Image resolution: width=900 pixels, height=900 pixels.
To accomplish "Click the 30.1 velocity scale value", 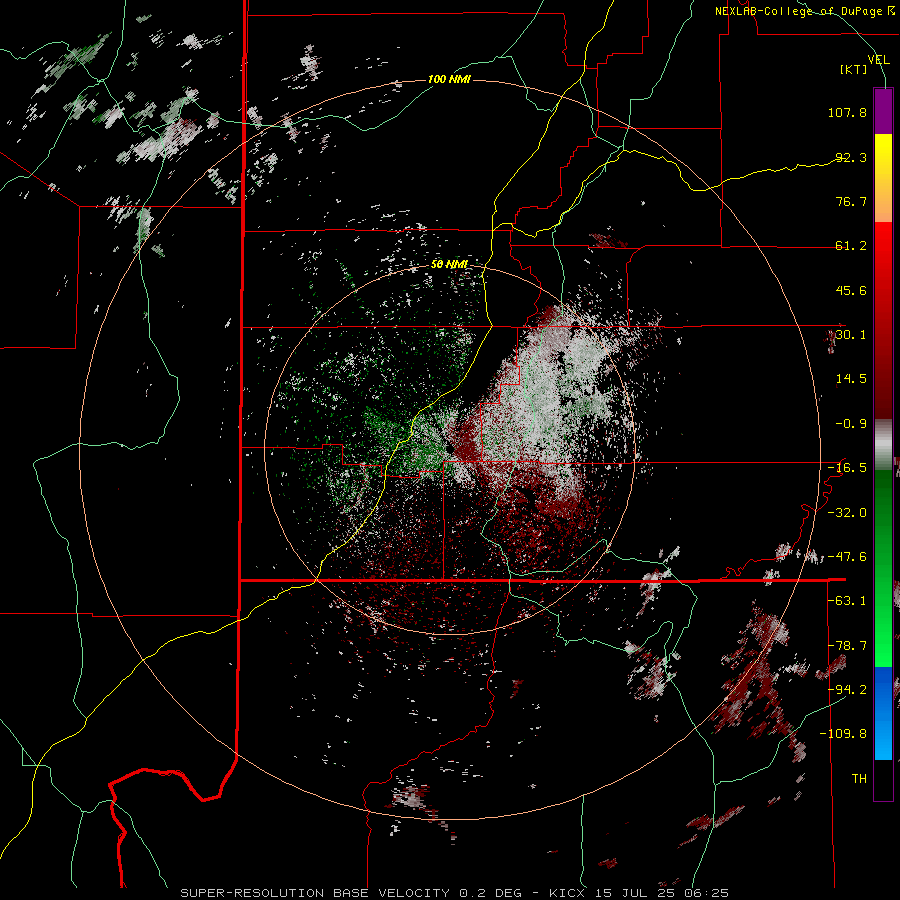I will (851, 335).
